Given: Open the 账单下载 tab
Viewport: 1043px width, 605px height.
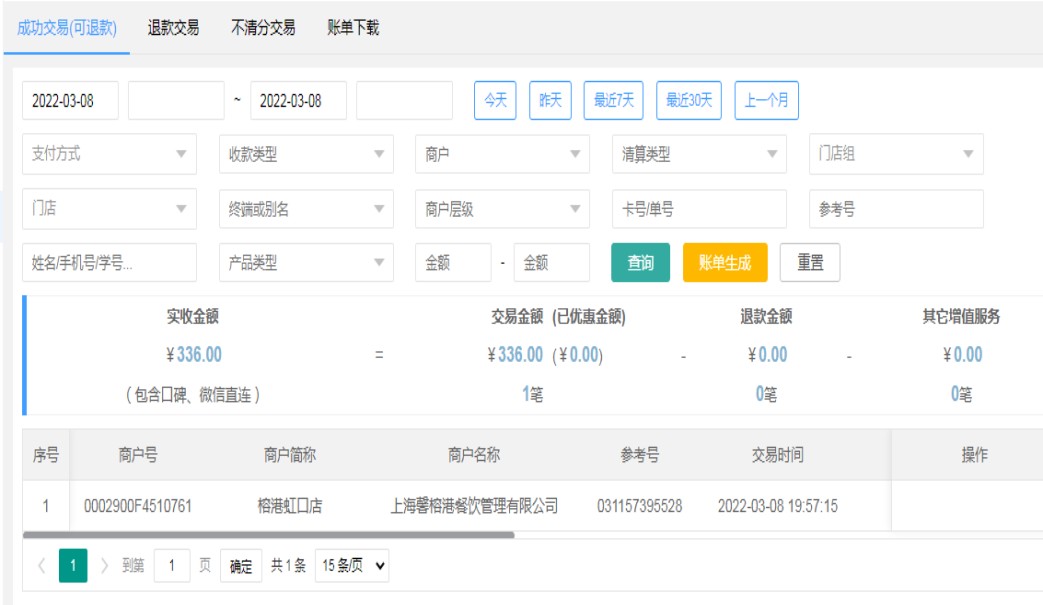Looking at the screenshot, I should 353,28.
